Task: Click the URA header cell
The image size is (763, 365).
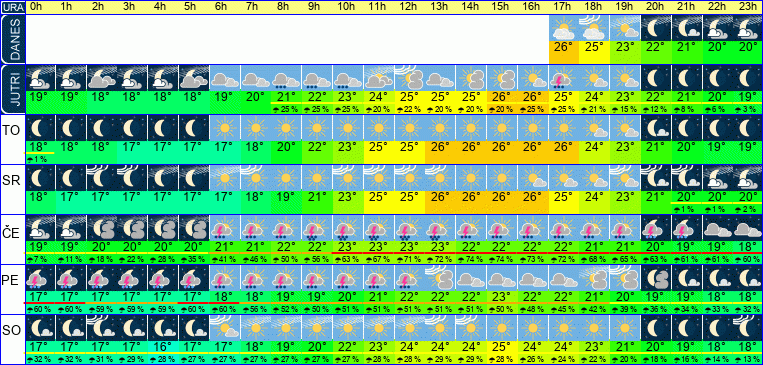Action: (12, 7)
